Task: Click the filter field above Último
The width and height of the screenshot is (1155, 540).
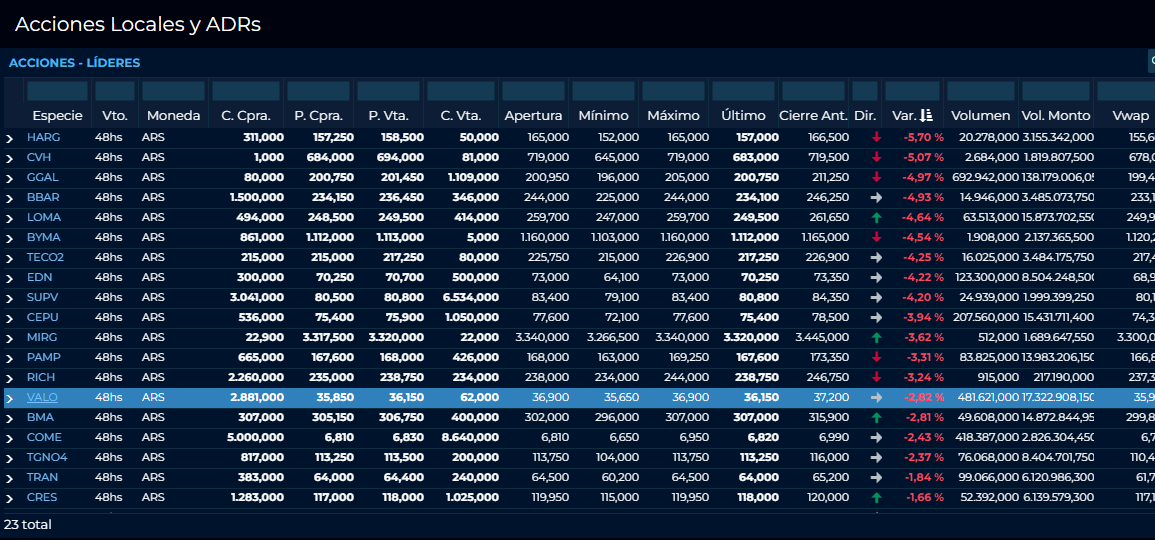Action: click(x=743, y=91)
